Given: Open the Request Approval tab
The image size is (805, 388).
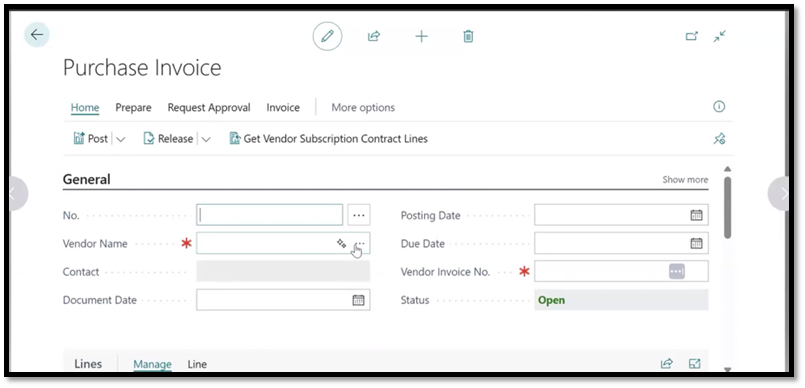Looking at the screenshot, I should point(209,107).
